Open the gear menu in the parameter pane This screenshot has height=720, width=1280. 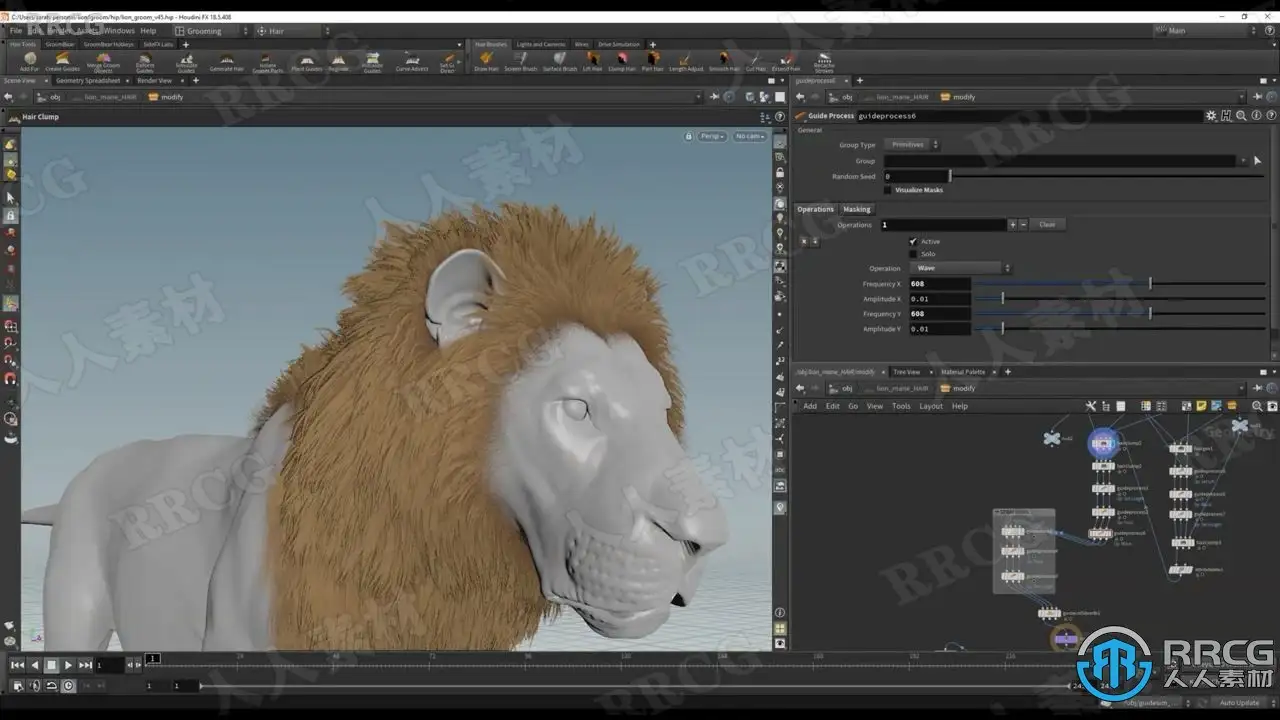tap(1211, 116)
